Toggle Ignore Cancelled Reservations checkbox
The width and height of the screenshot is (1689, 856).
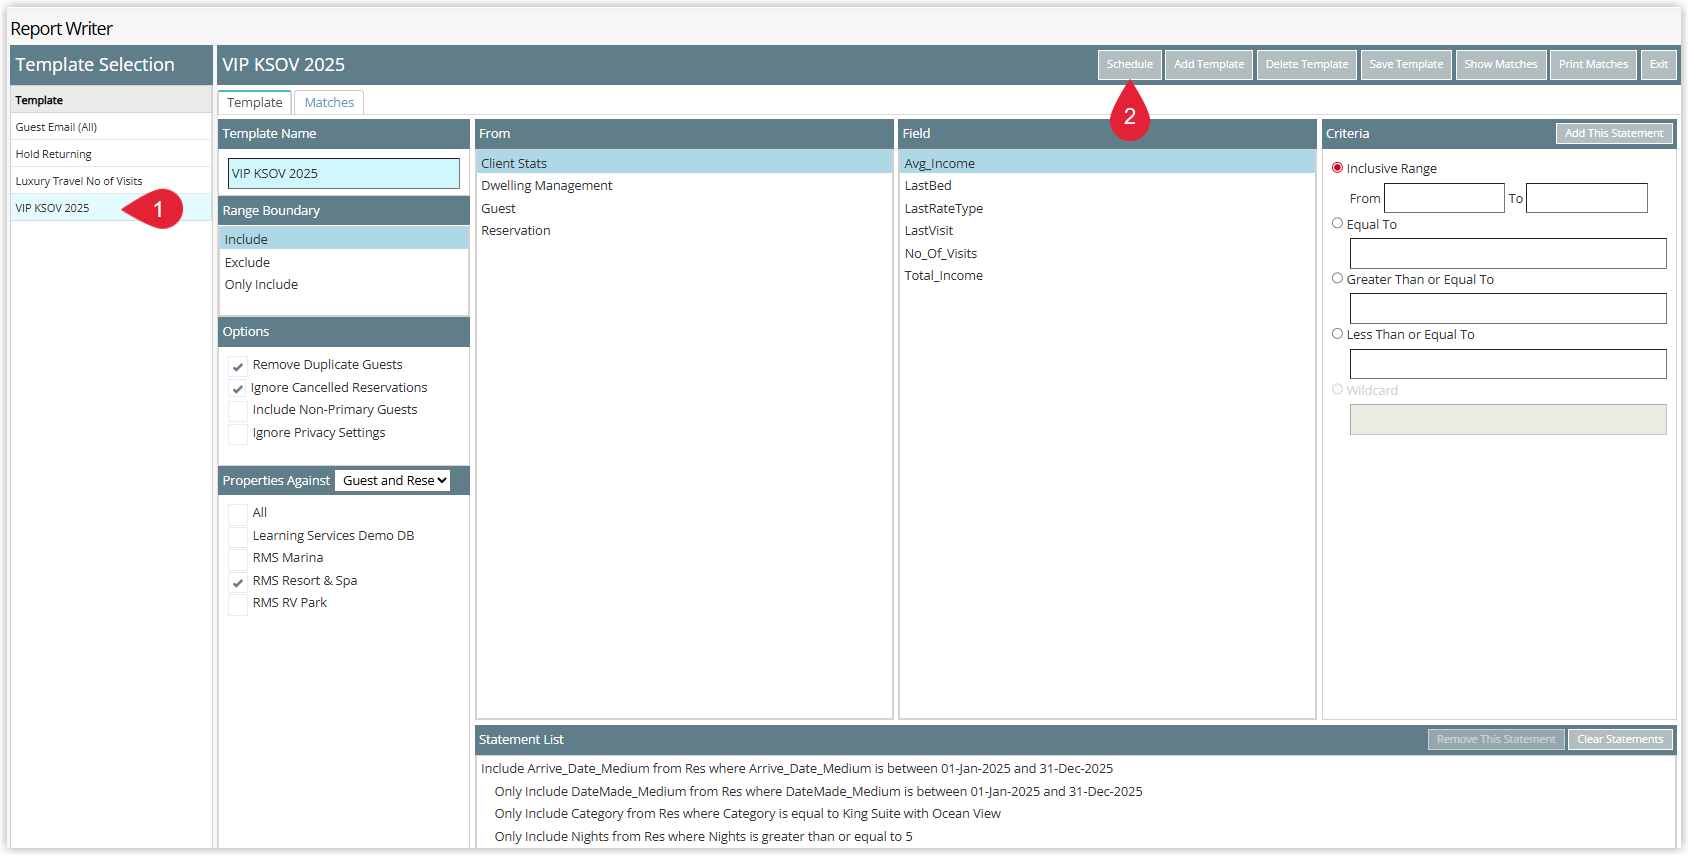pos(238,389)
